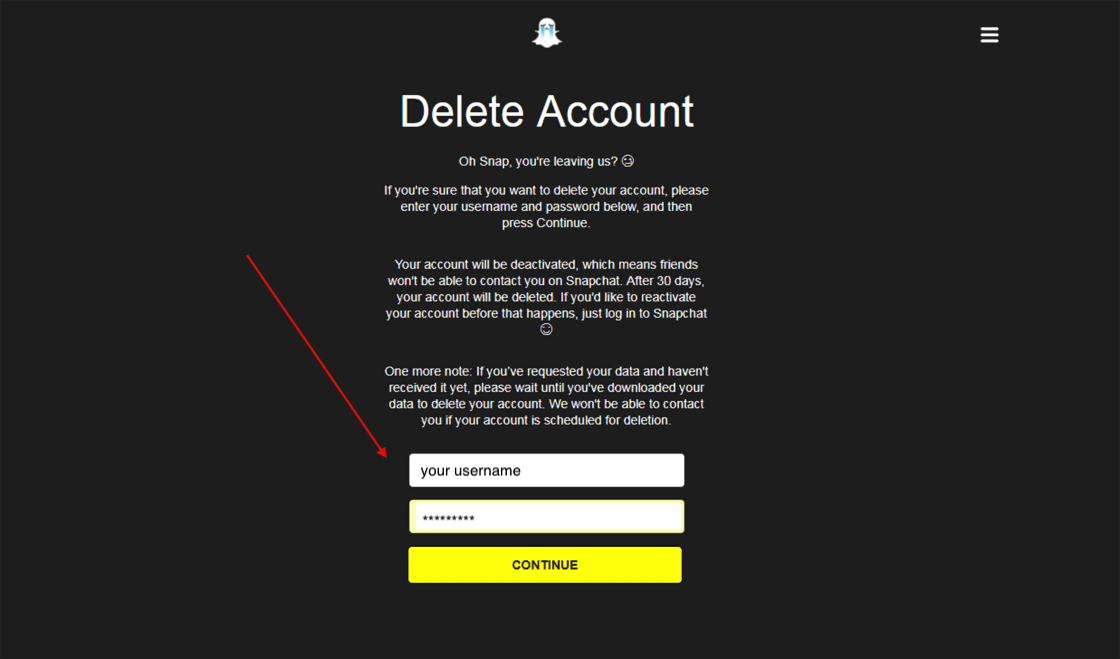Click the "Delete Account" heading
This screenshot has width=1120, height=659.
[546, 111]
